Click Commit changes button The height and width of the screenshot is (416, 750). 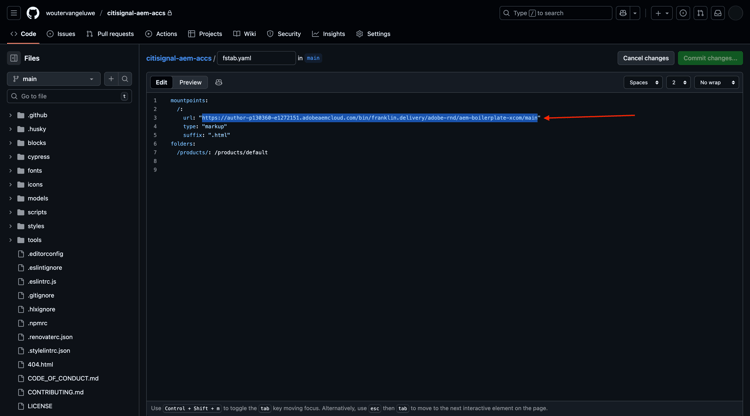click(x=710, y=58)
